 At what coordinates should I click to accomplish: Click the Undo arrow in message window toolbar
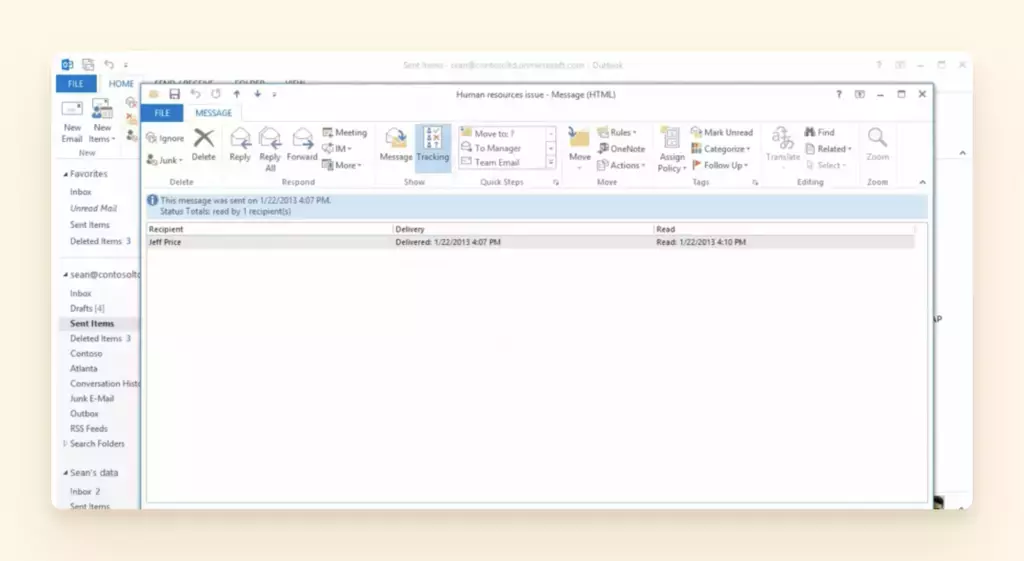195,94
